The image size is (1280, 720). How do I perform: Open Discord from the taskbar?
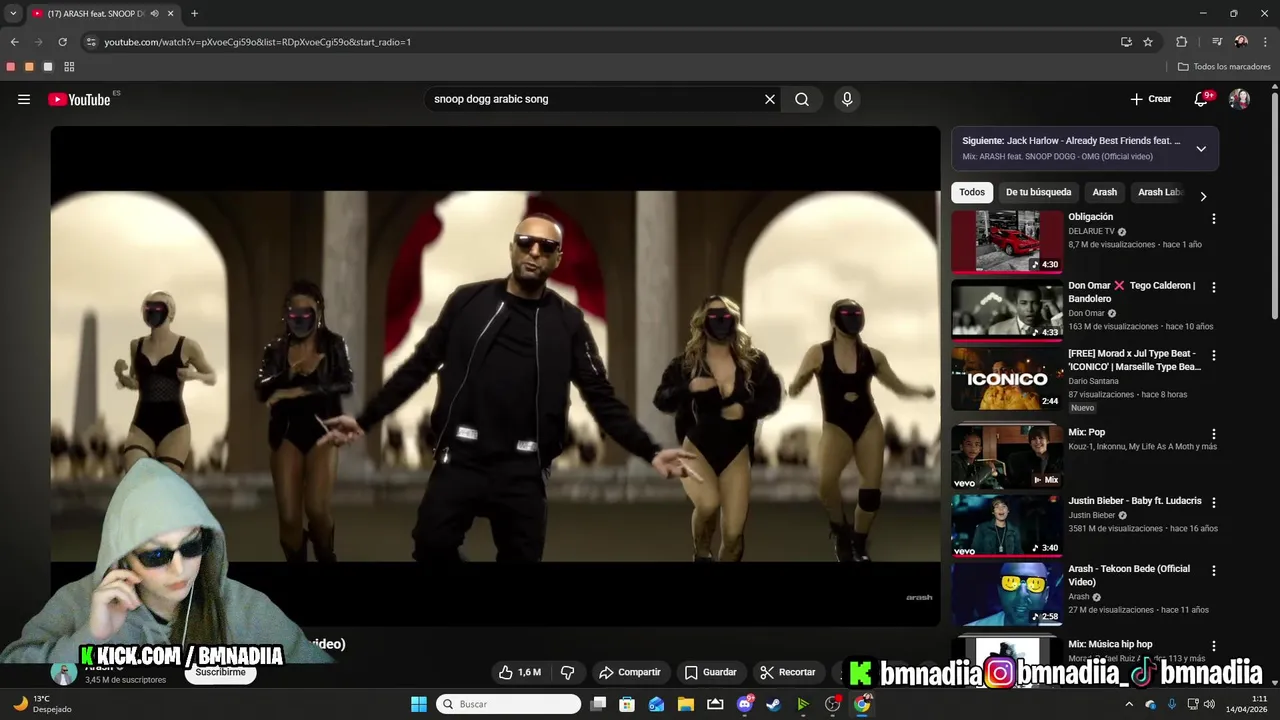[x=745, y=704]
